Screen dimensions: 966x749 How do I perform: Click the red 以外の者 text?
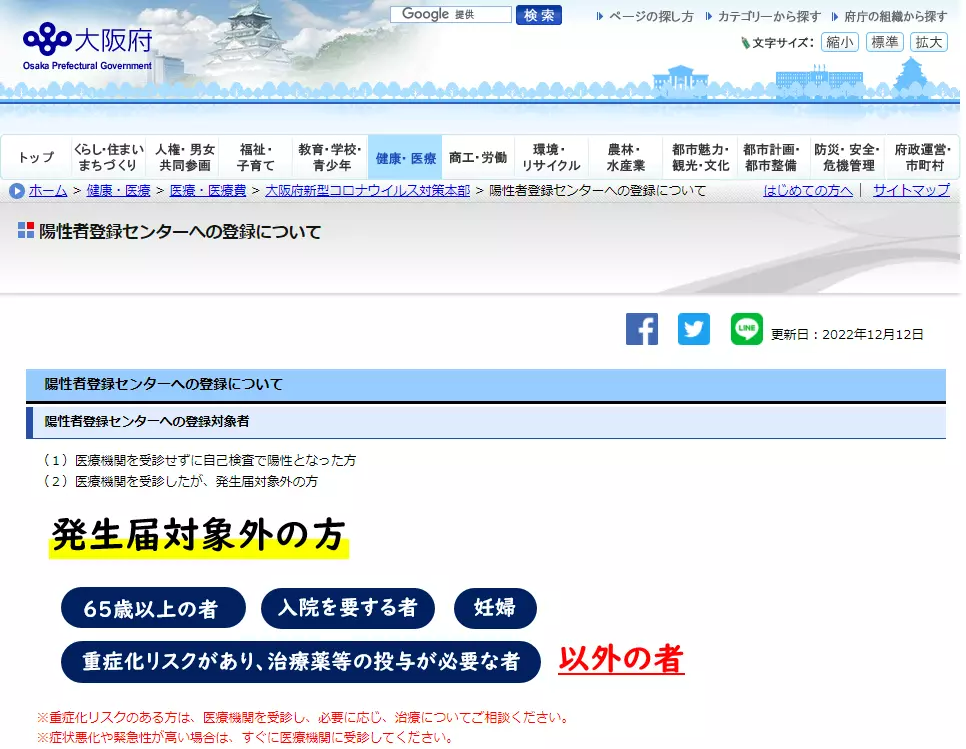621,659
